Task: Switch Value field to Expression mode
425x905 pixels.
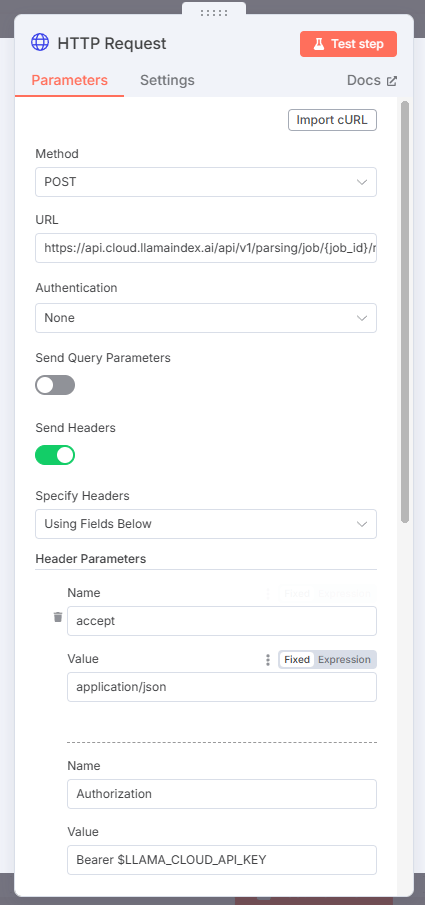Action: click(x=344, y=660)
